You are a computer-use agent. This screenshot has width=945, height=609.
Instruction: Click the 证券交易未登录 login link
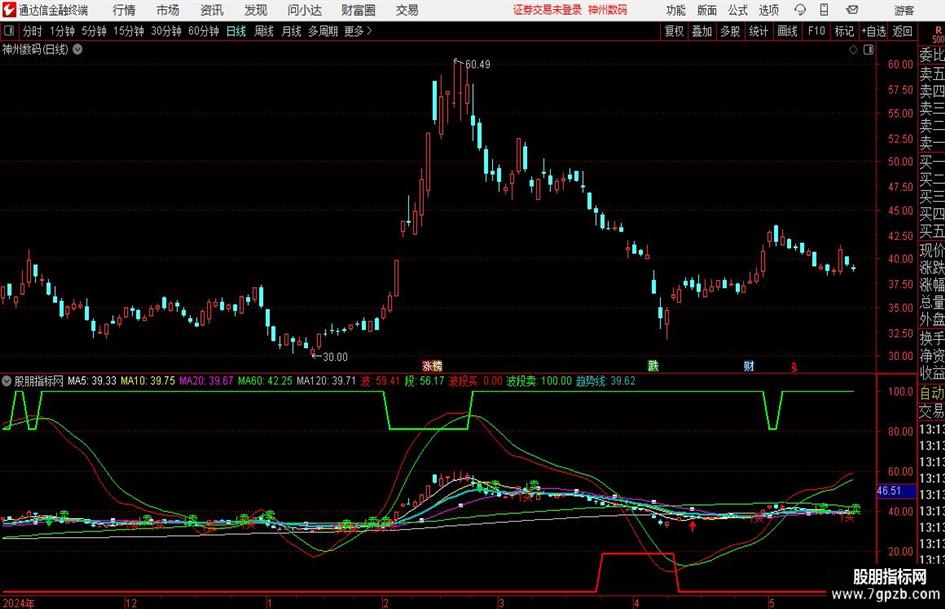(x=547, y=10)
